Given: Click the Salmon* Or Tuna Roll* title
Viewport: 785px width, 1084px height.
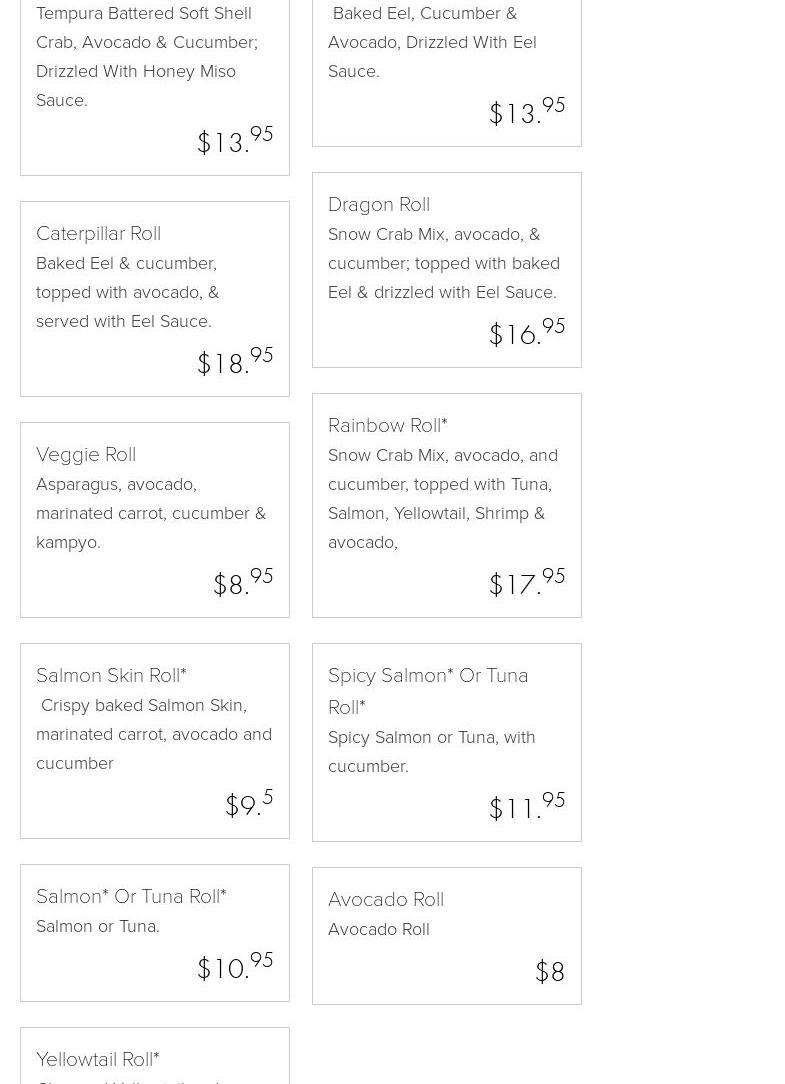Looking at the screenshot, I should coord(131,896).
